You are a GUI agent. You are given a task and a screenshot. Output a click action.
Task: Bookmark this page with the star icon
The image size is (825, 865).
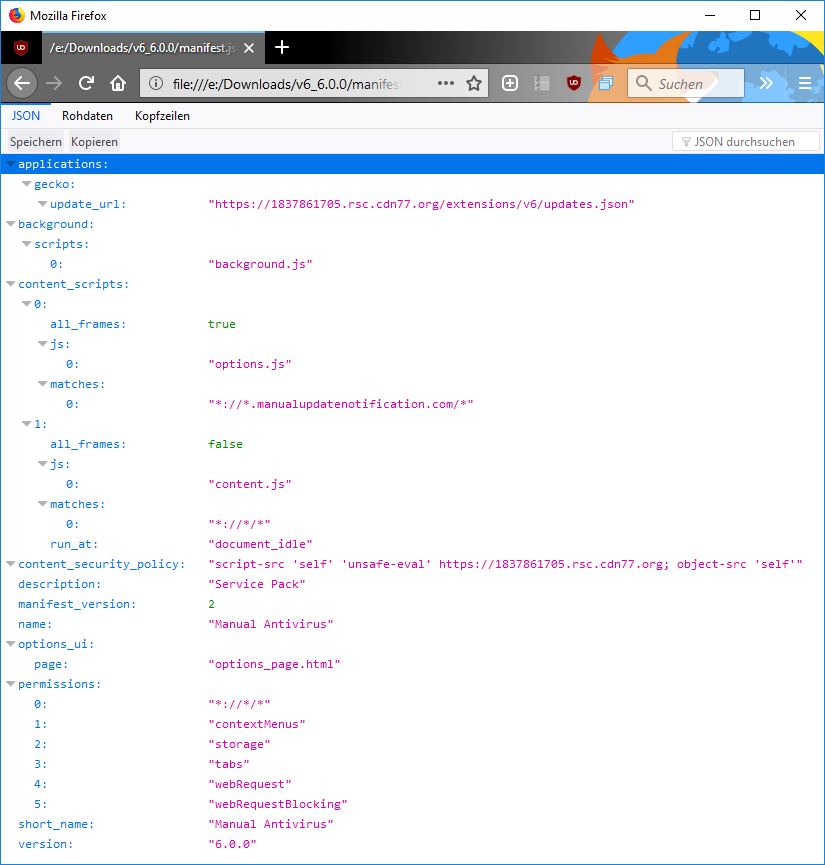point(474,83)
